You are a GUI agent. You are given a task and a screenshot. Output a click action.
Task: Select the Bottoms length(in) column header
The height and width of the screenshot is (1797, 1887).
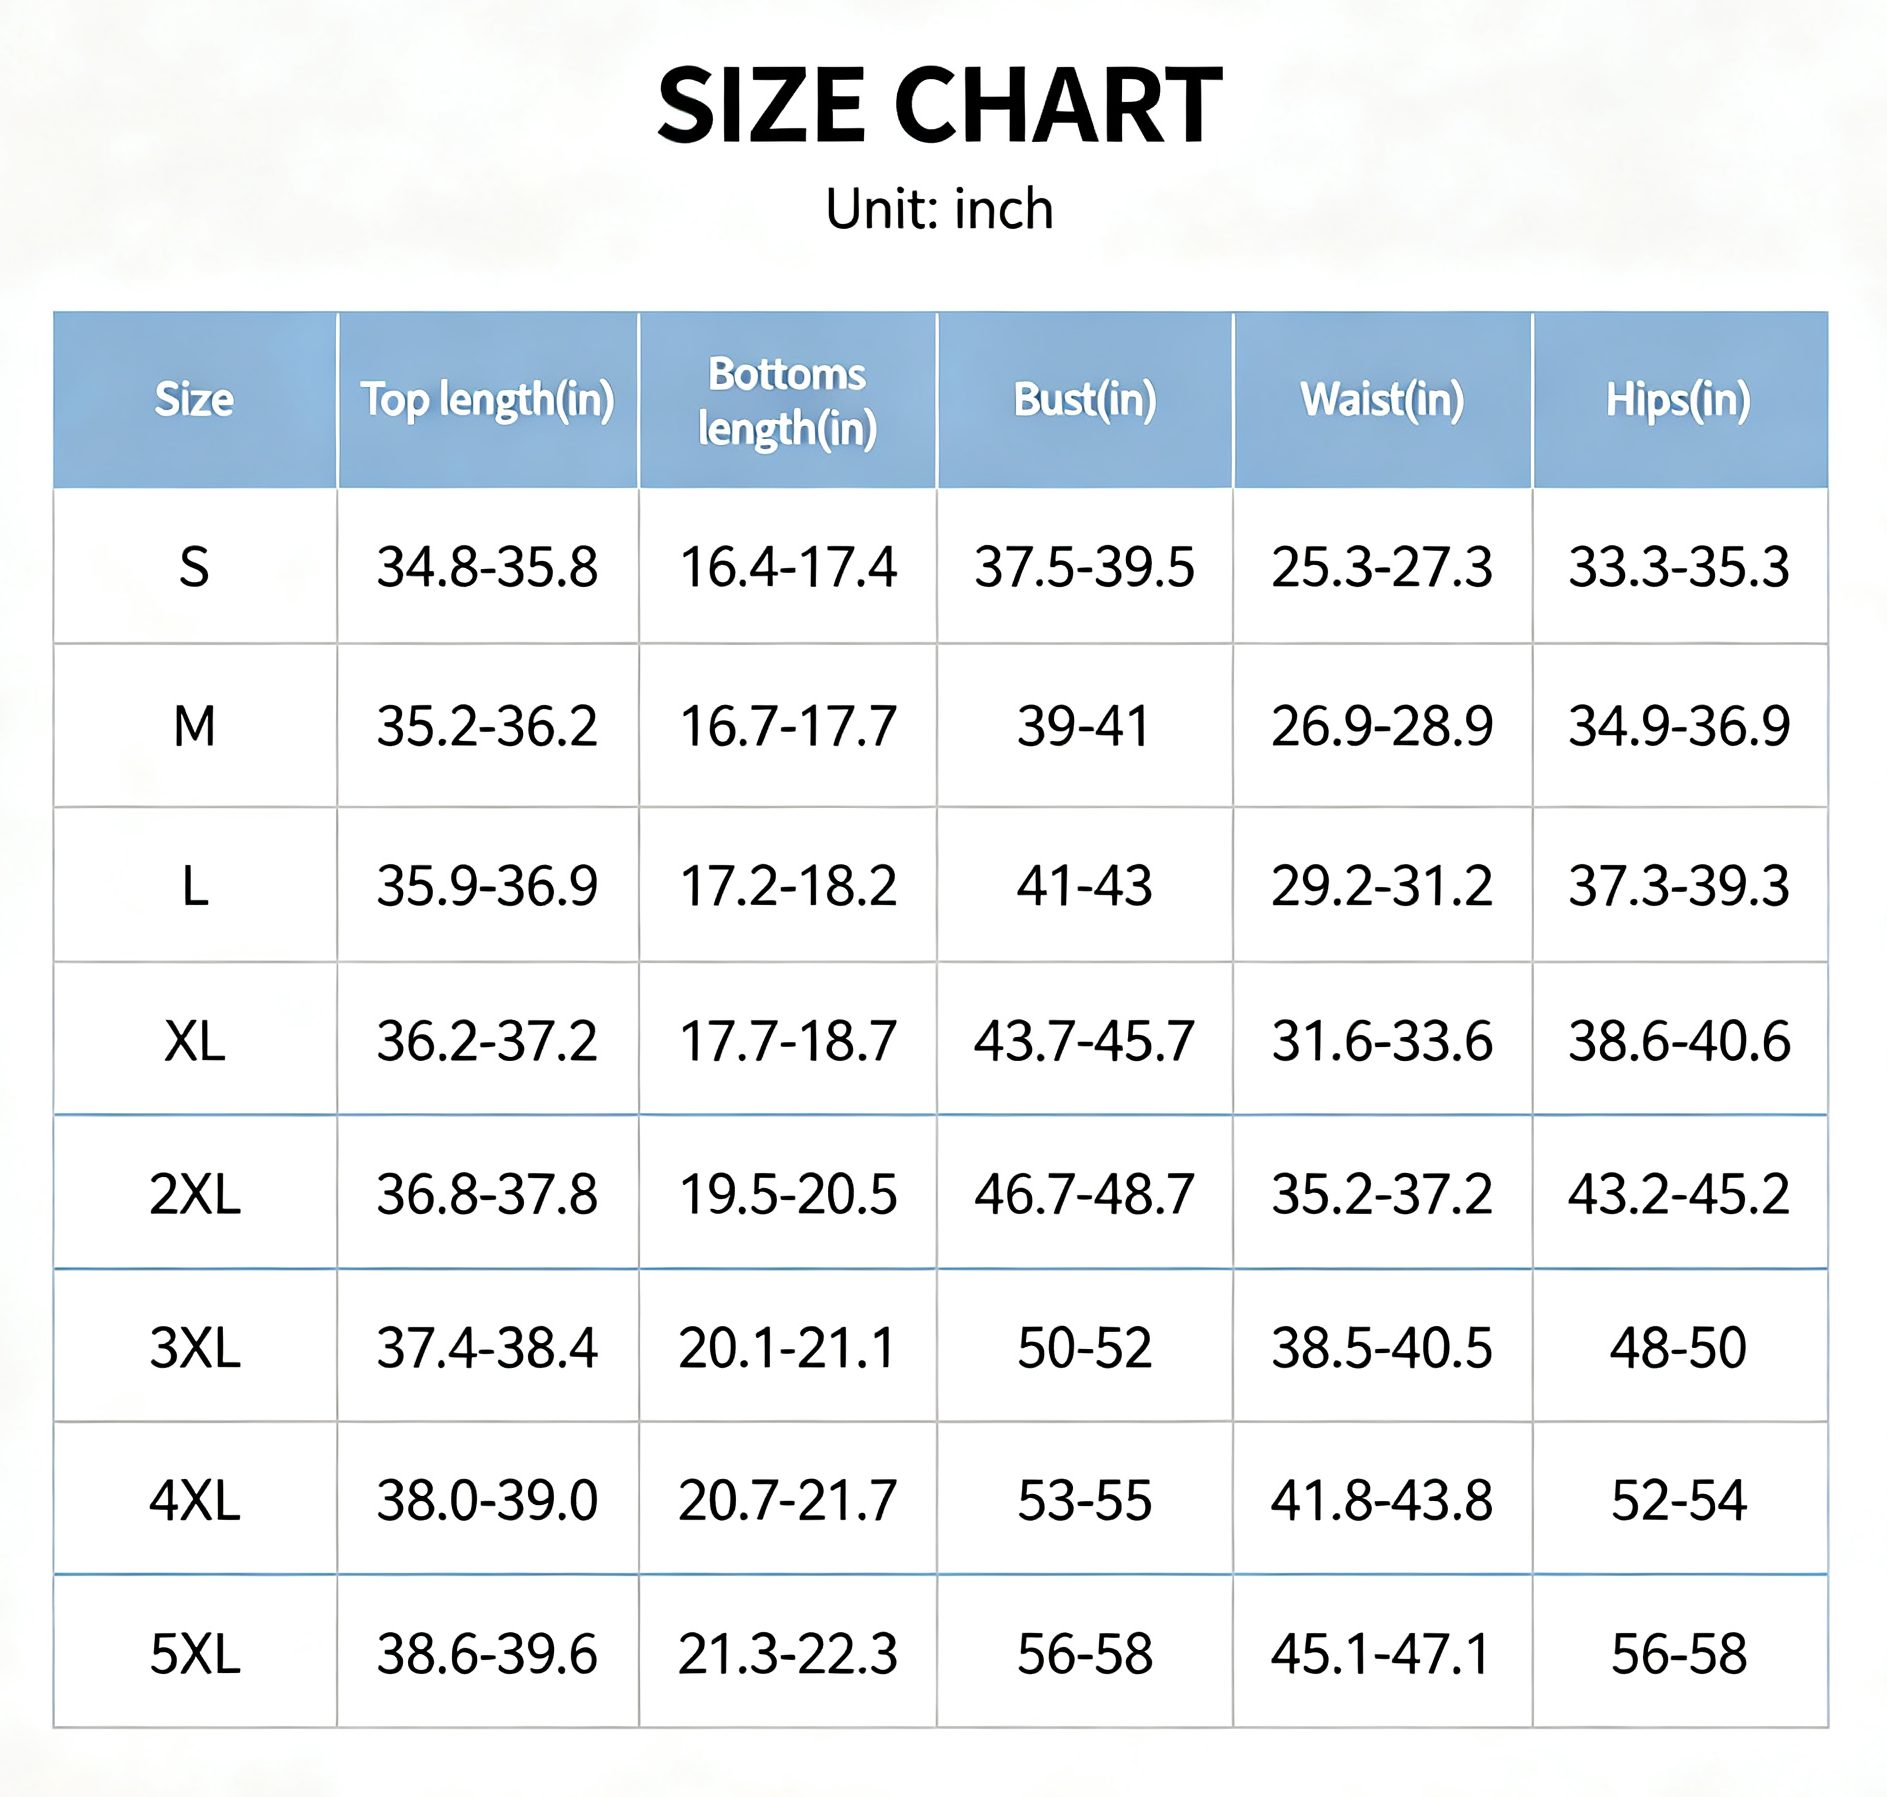click(787, 401)
